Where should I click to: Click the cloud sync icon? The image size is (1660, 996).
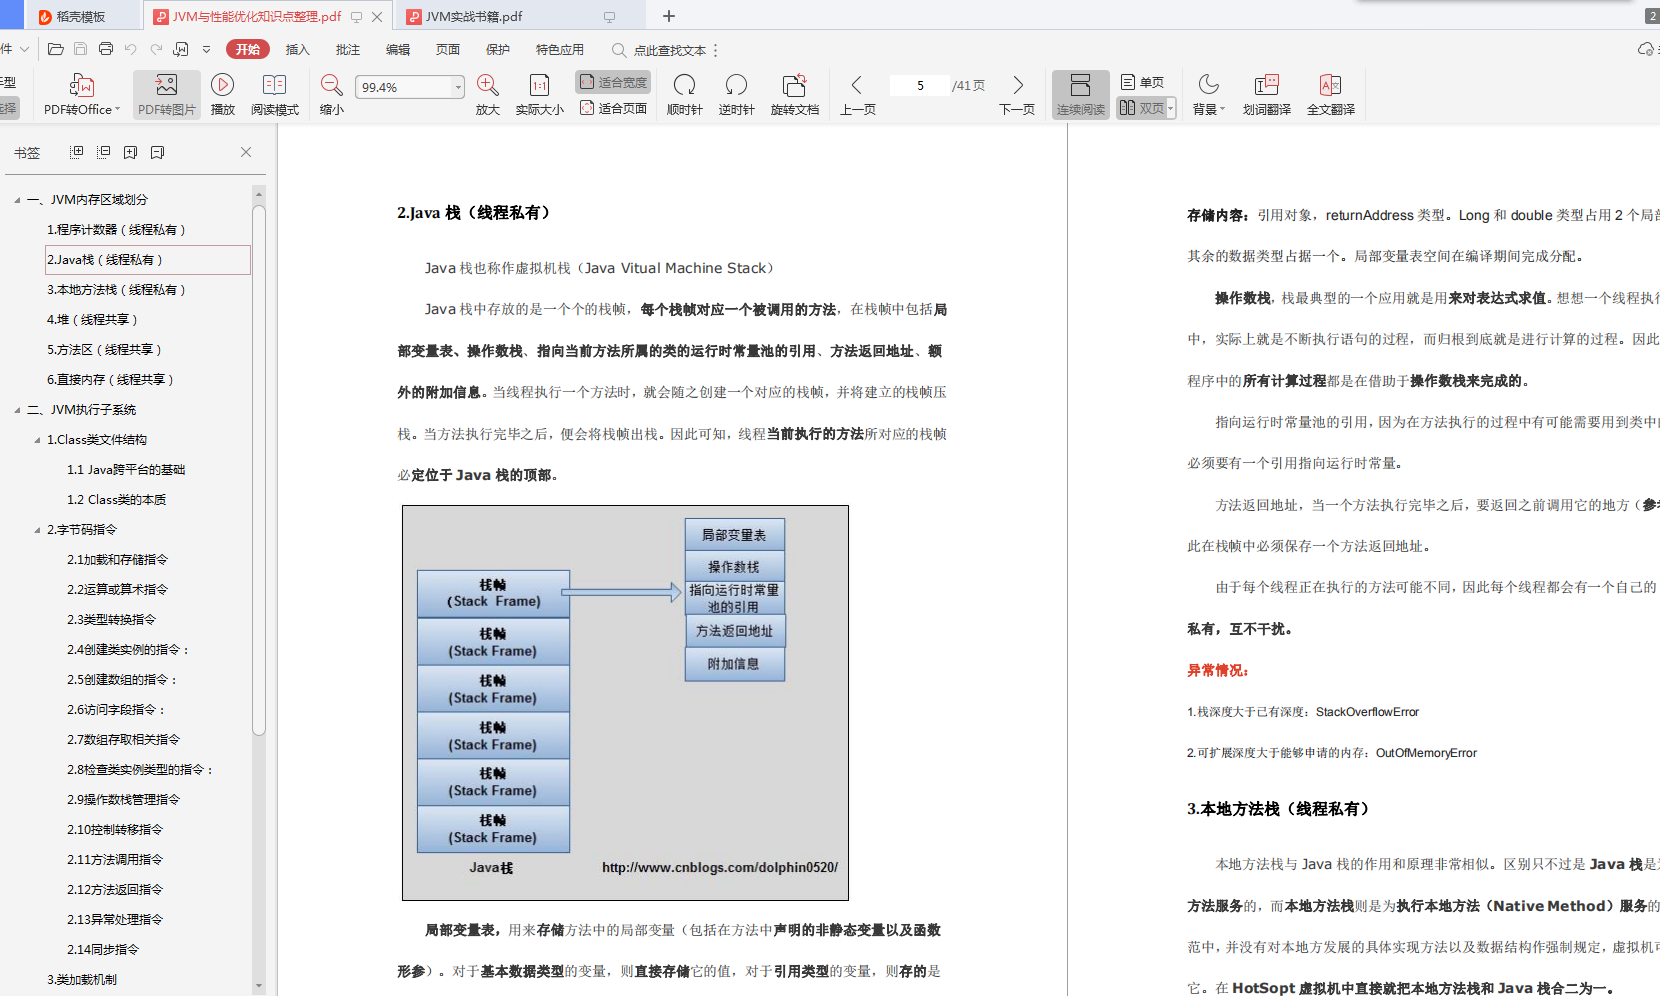[1646, 49]
